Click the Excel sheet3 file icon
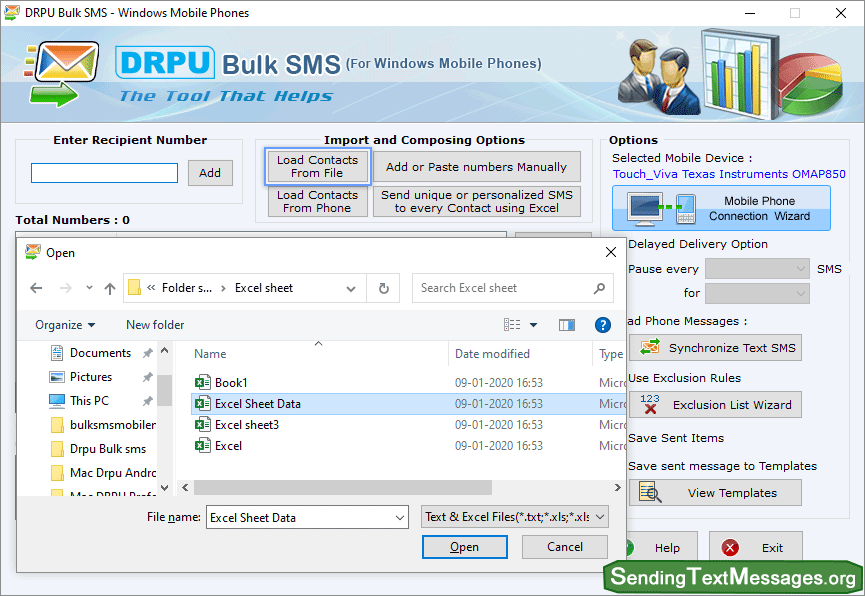This screenshot has width=865, height=596. click(x=203, y=424)
